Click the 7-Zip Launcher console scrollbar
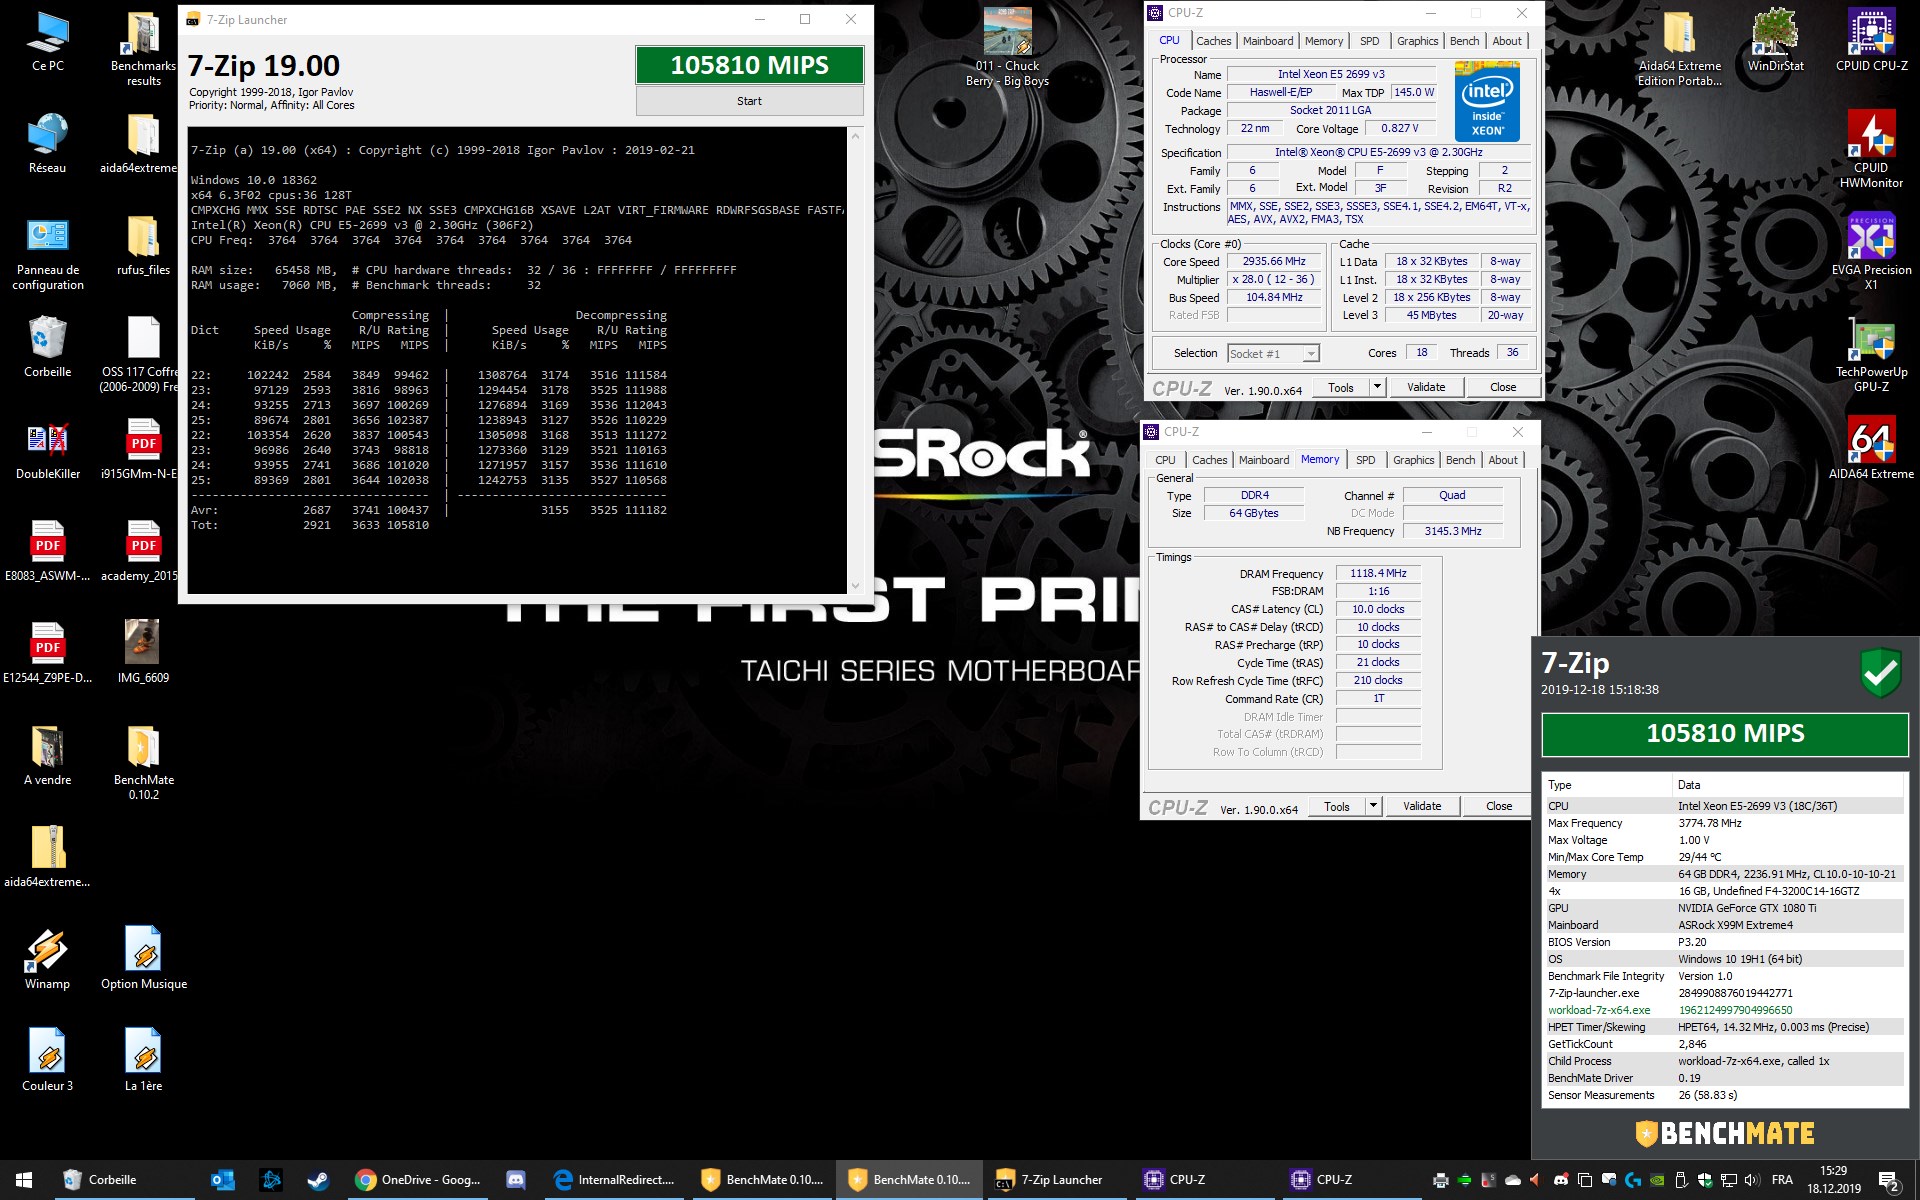1920x1200 pixels. pos(855,360)
